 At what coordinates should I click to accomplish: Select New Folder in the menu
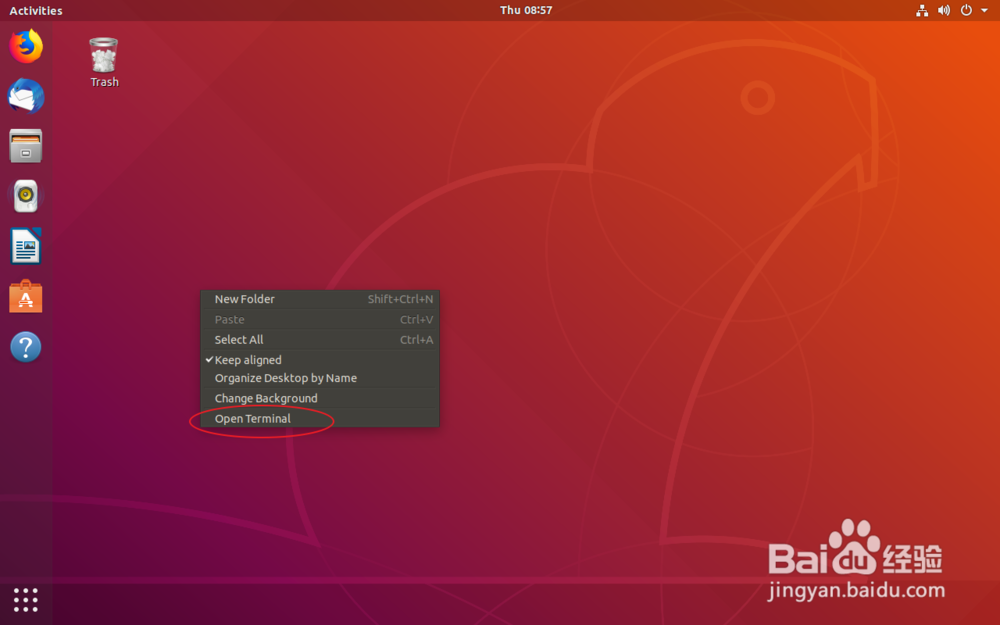pyautogui.click(x=244, y=298)
